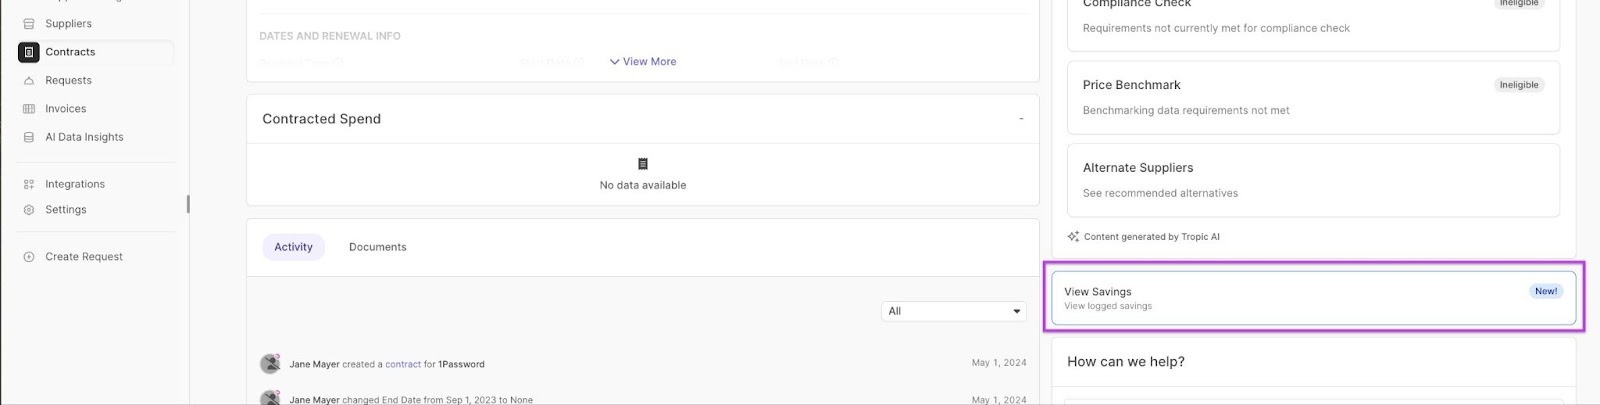Click the Invoices sidebar icon
Screen dimensions: 1600x405
coord(29,109)
